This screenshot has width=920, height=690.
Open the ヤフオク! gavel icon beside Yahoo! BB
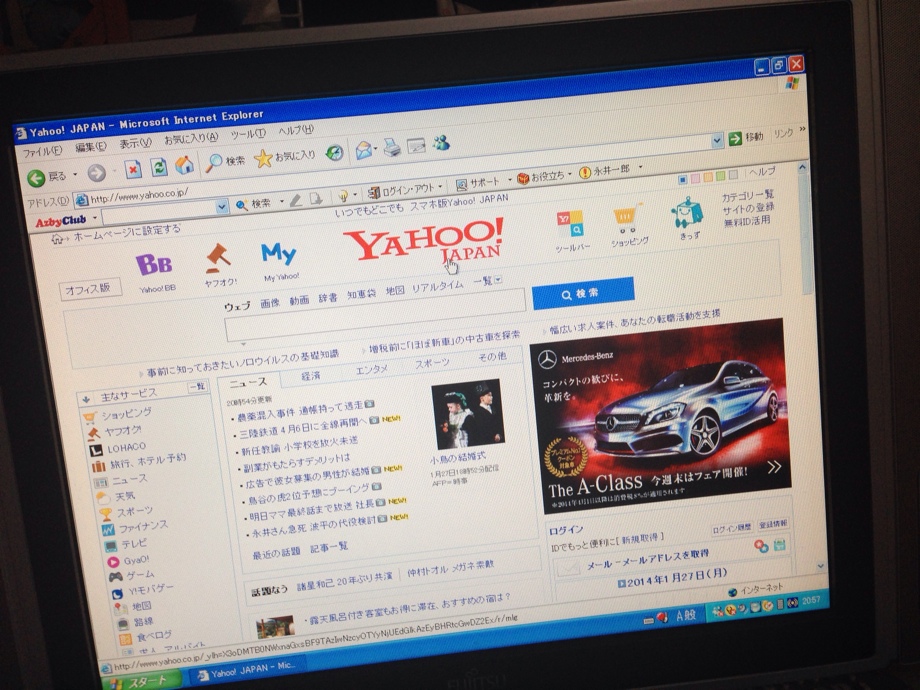click(218, 259)
